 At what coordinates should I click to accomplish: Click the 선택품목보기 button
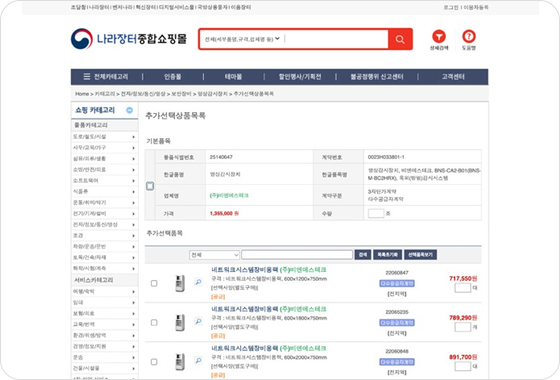pyautogui.click(x=420, y=255)
